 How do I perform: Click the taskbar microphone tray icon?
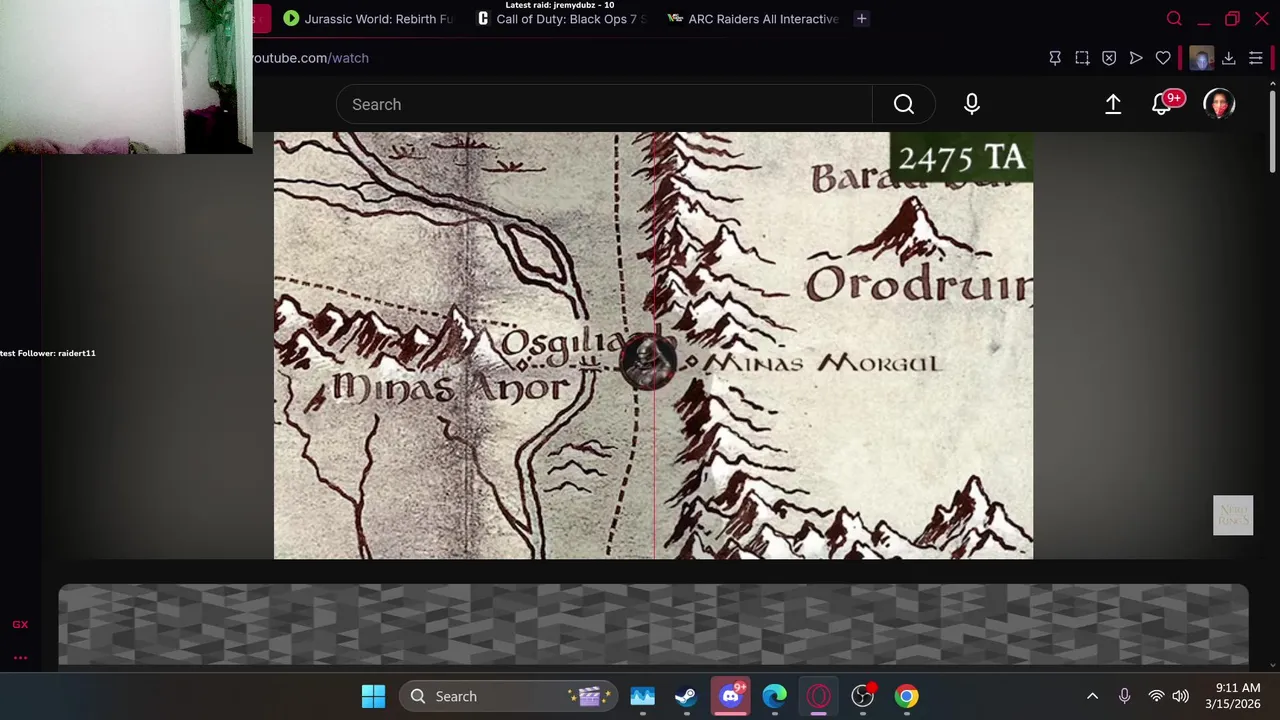[x=1124, y=696]
